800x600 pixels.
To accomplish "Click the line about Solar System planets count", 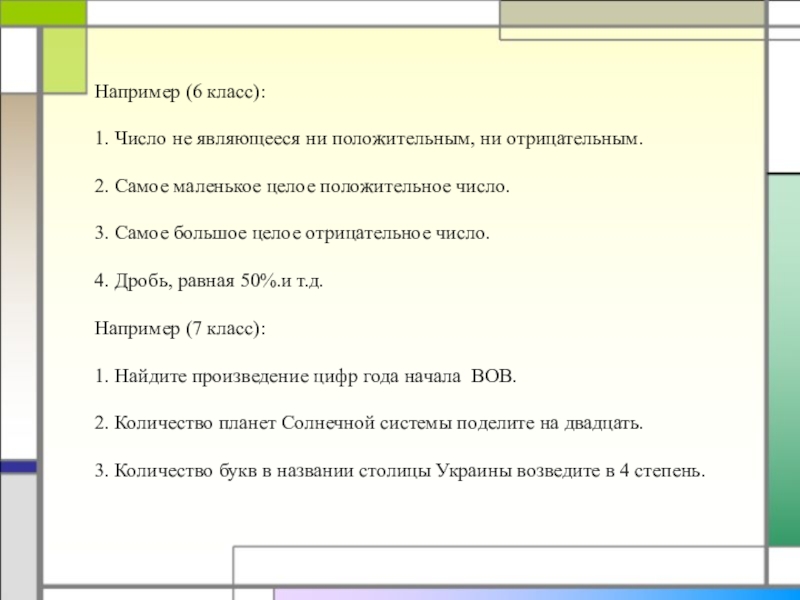I will point(369,423).
